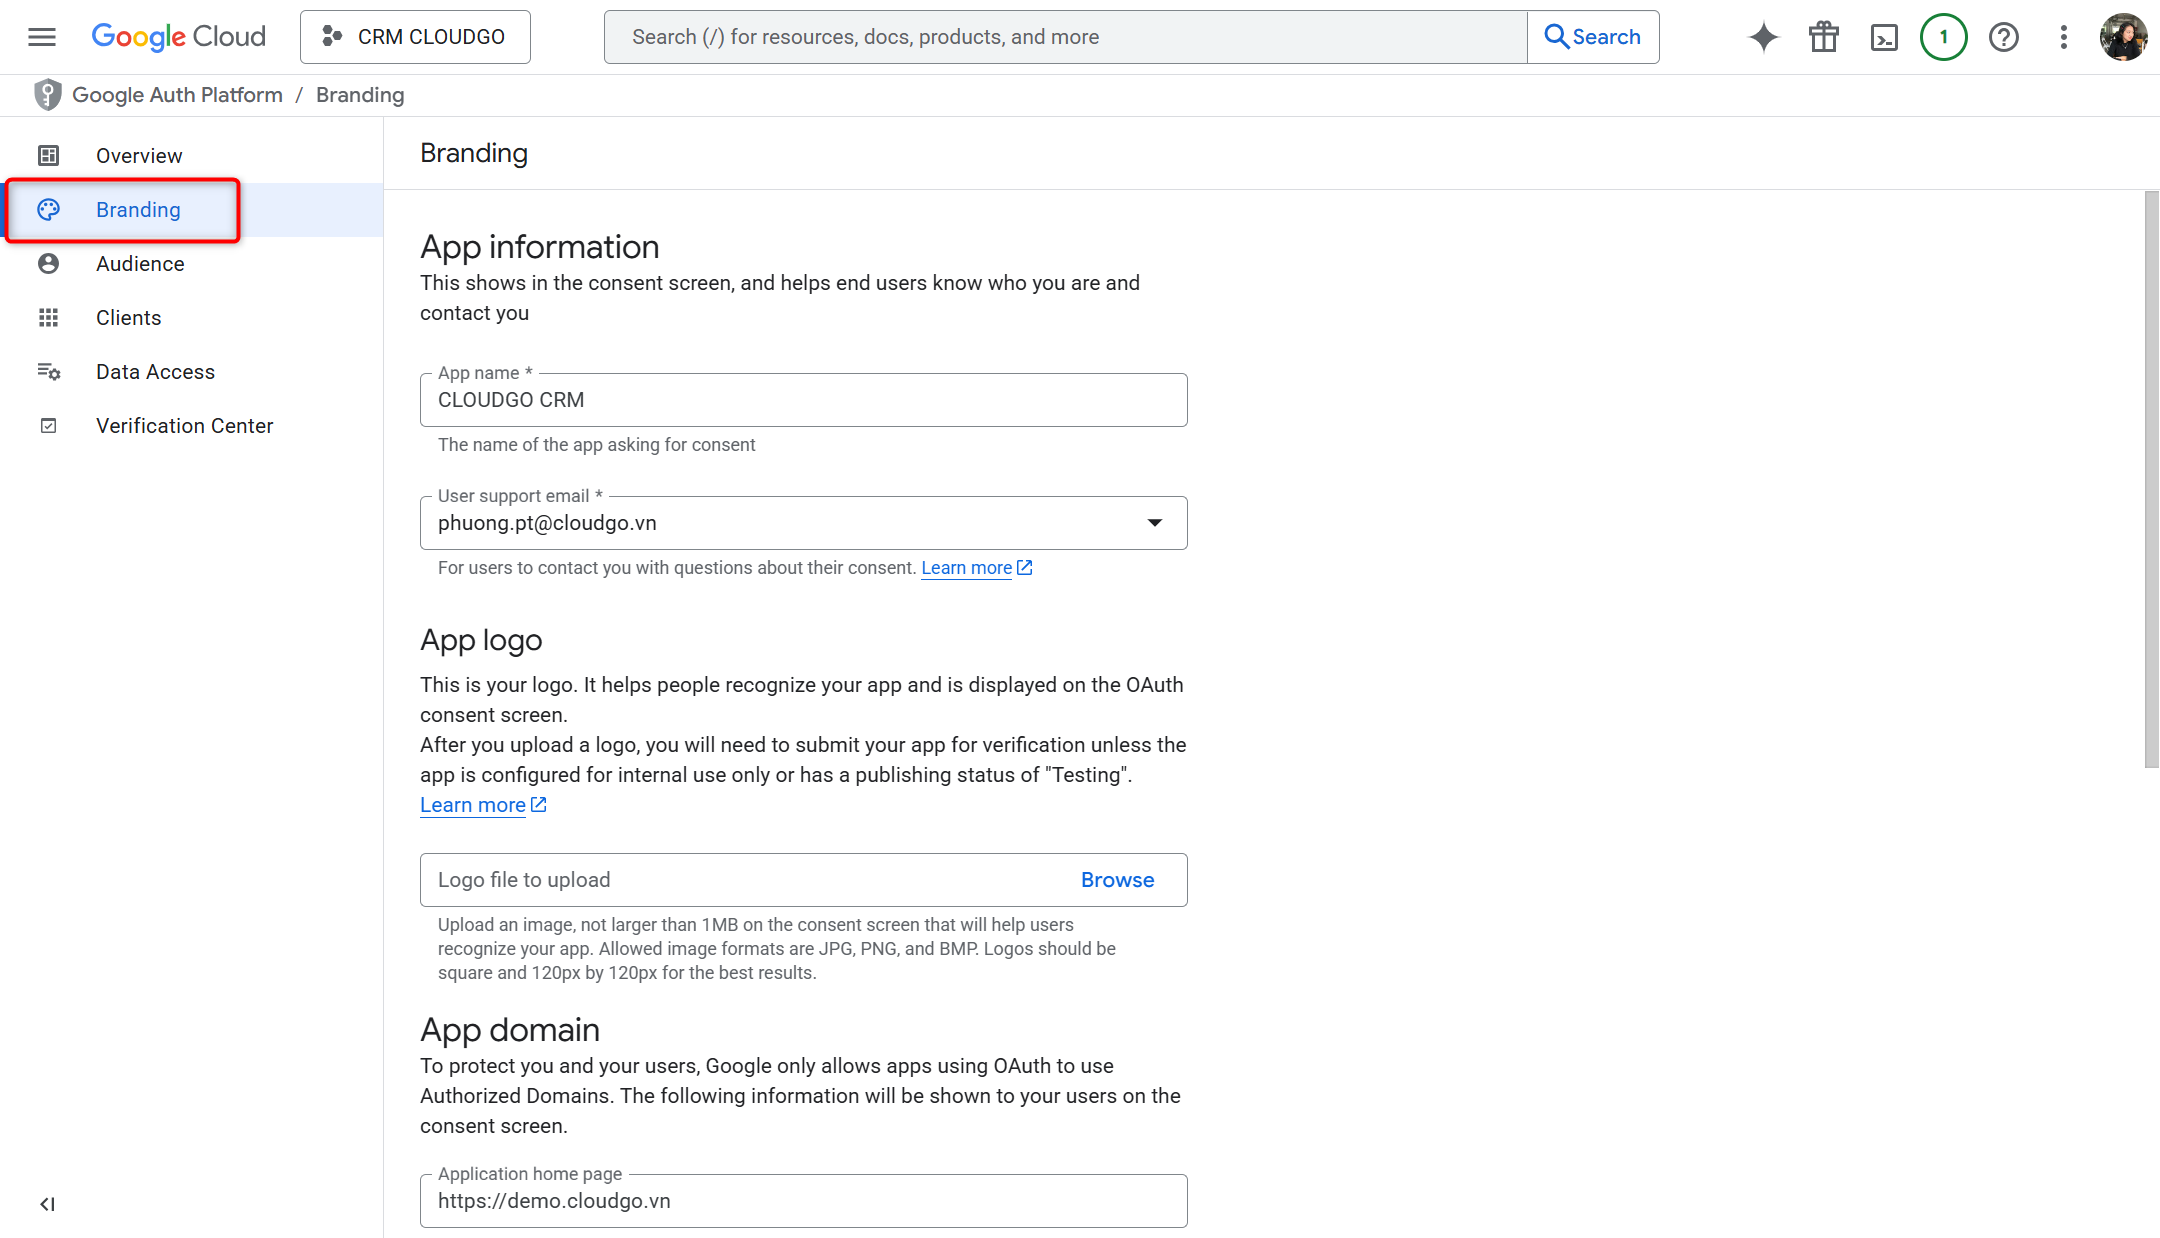This screenshot has height=1238, width=2160.
Task: Open the help question mark icon
Action: (x=2004, y=36)
